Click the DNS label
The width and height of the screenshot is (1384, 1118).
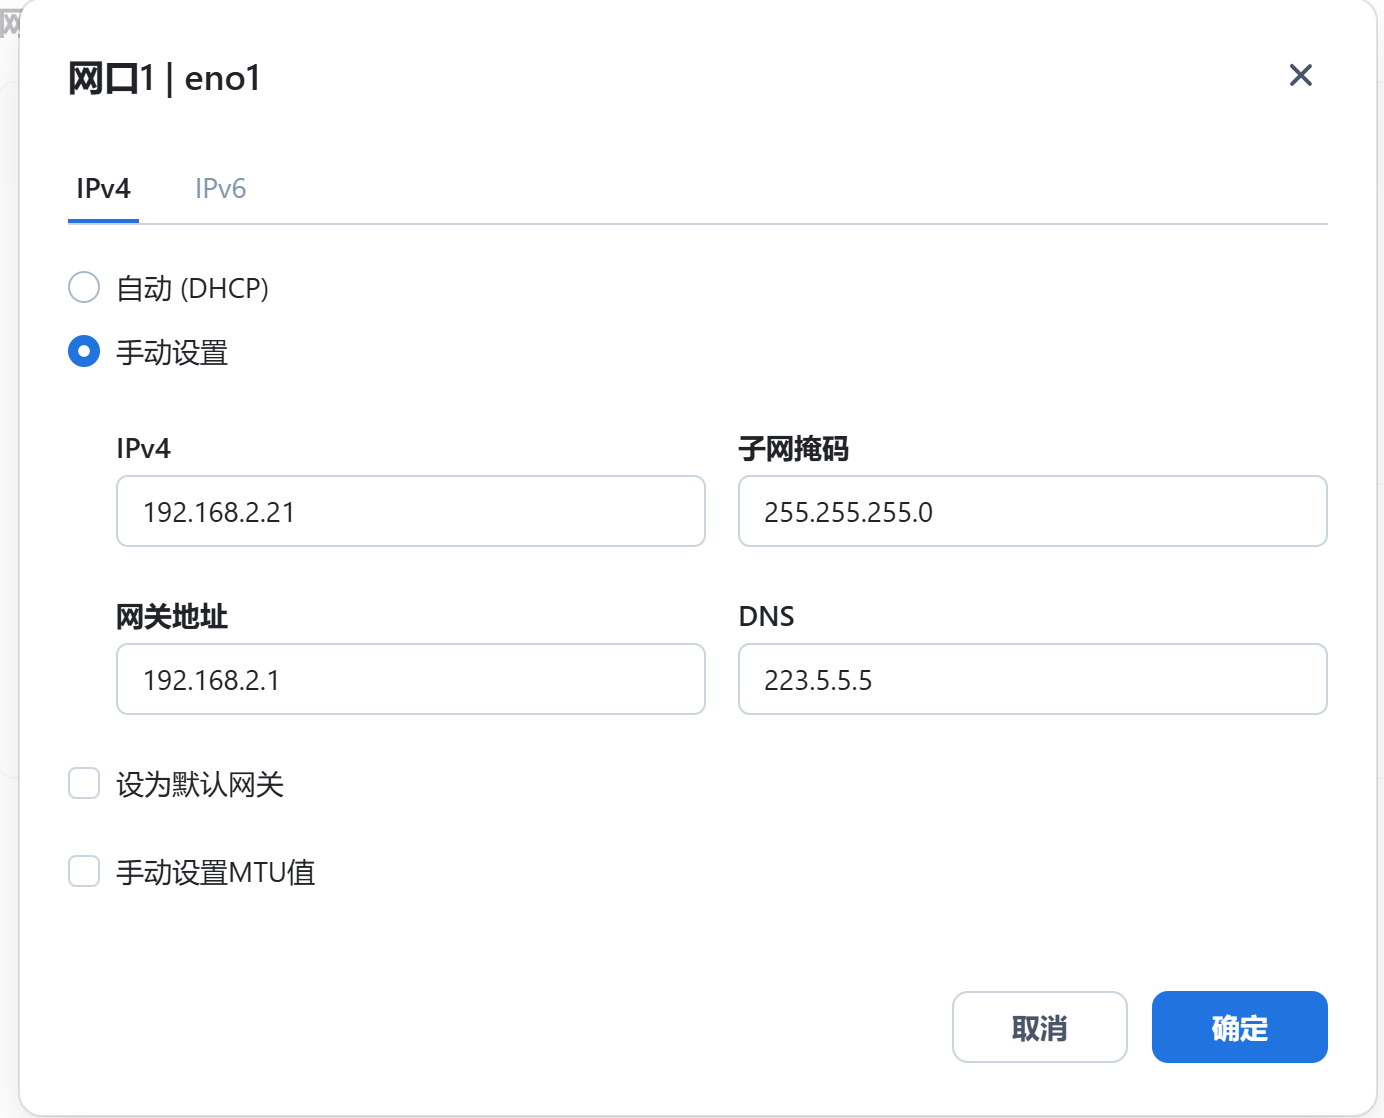(x=766, y=617)
